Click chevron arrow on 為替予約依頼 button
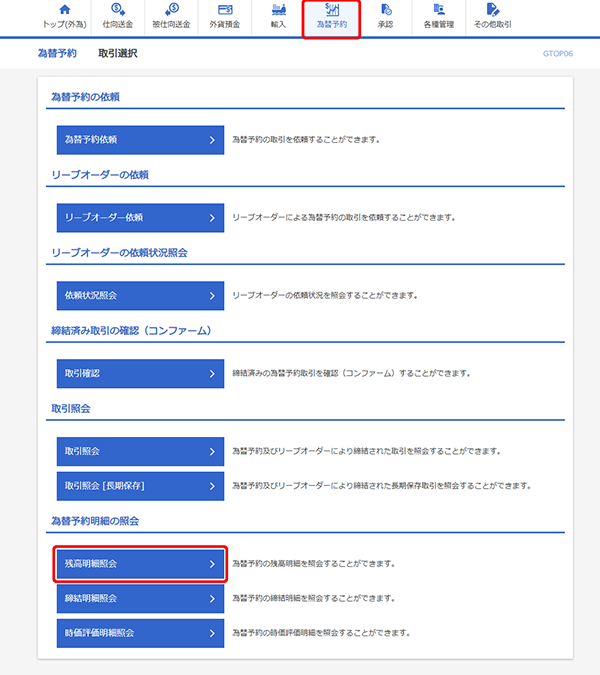This screenshot has width=600, height=675. click(x=212, y=140)
